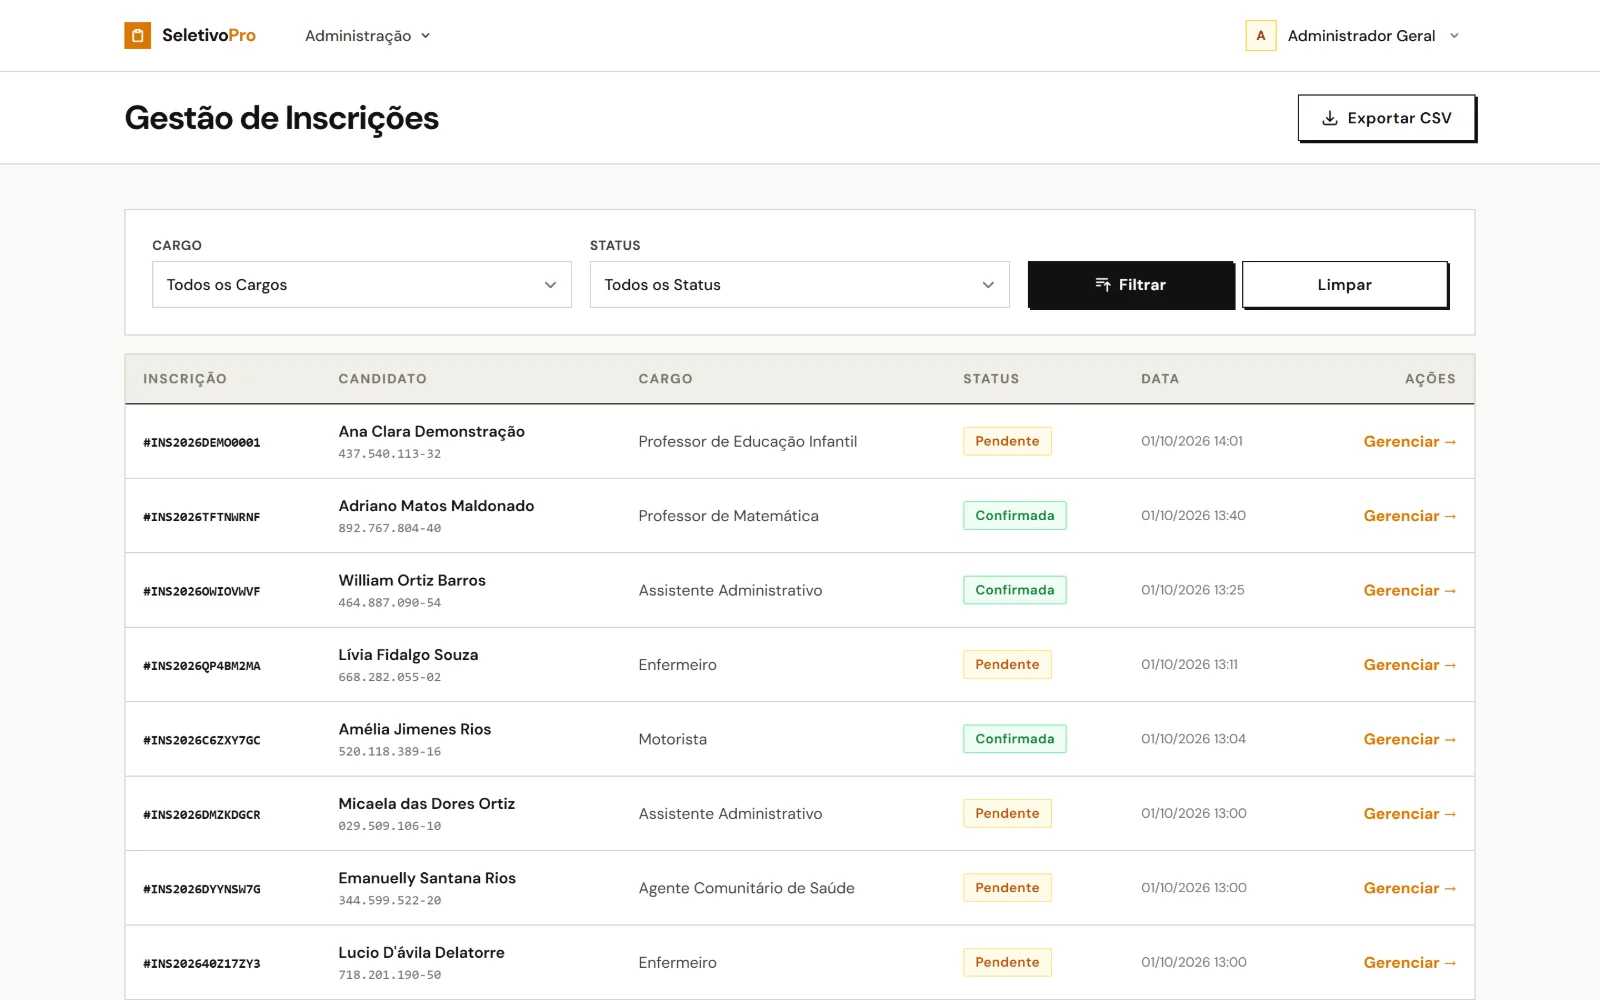Open the Todos os Status dropdown
The height and width of the screenshot is (1000, 1600).
click(799, 285)
